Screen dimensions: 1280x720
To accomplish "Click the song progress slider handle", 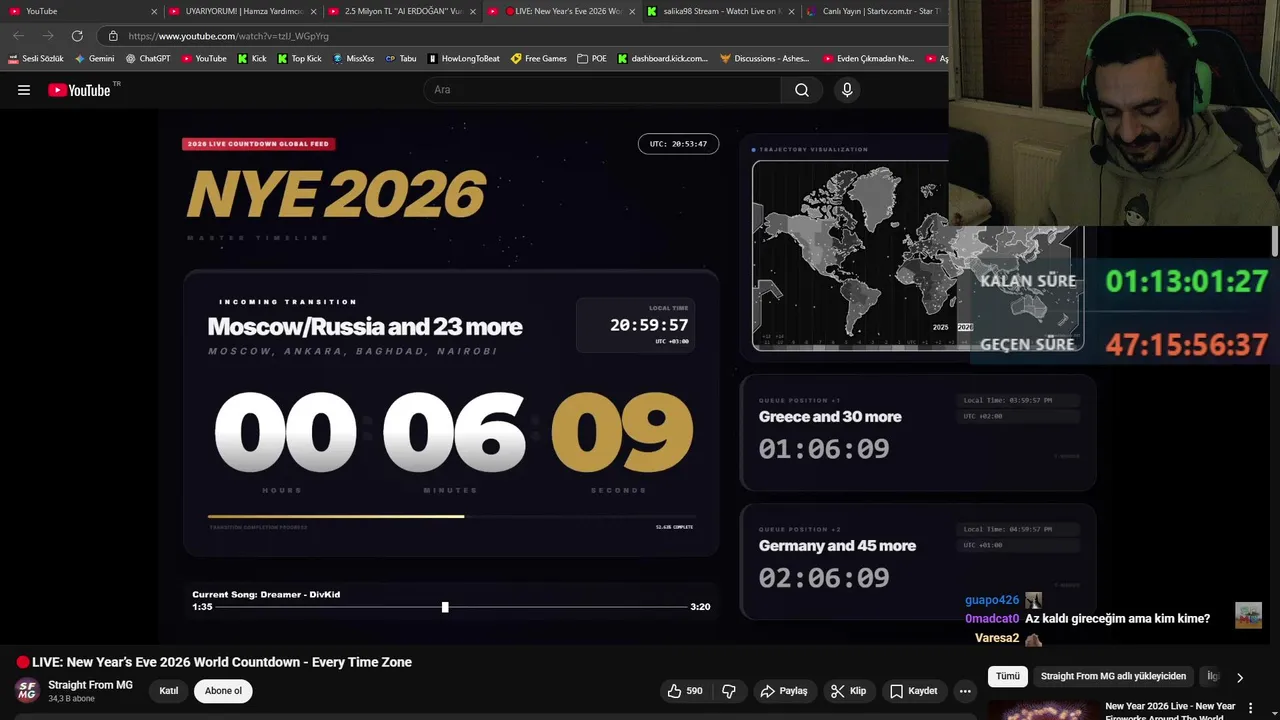I will pos(445,607).
